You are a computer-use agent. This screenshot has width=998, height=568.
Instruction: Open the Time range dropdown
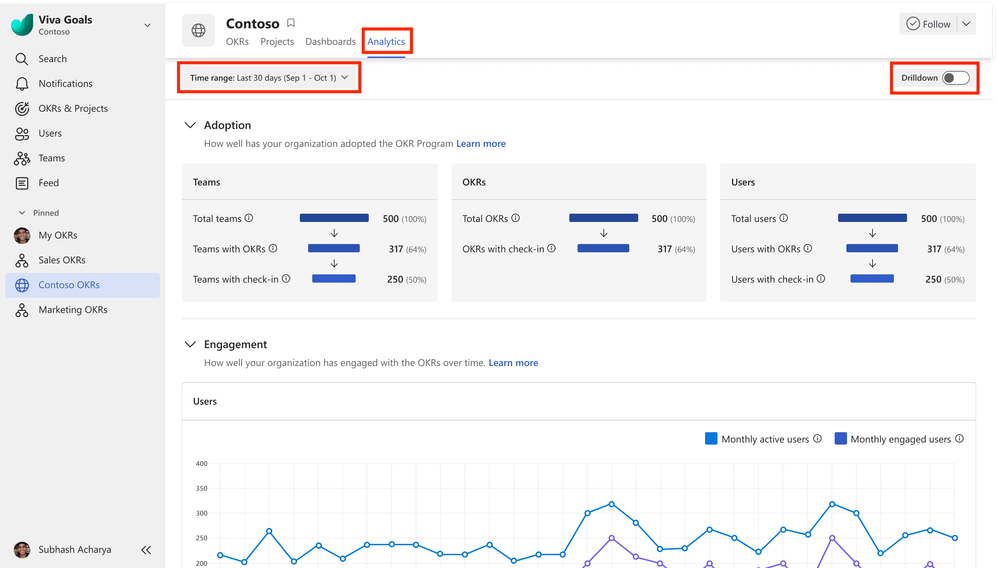point(269,78)
